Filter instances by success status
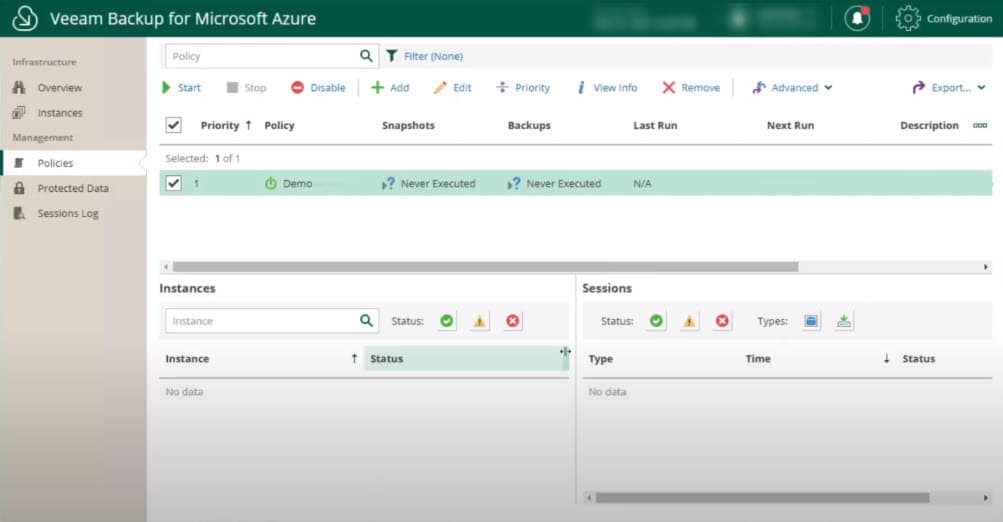This screenshot has width=1003, height=522. (x=446, y=321)
